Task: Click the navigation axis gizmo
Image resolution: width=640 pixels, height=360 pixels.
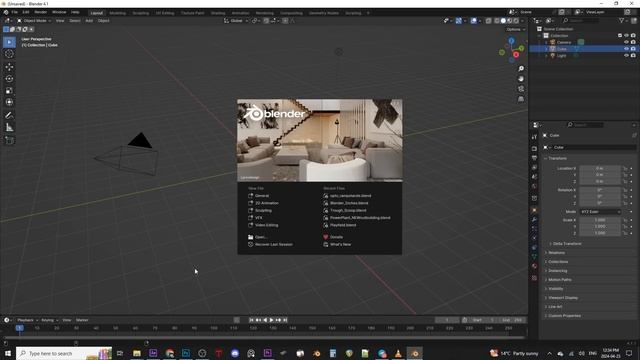Action: click(511, 50)
